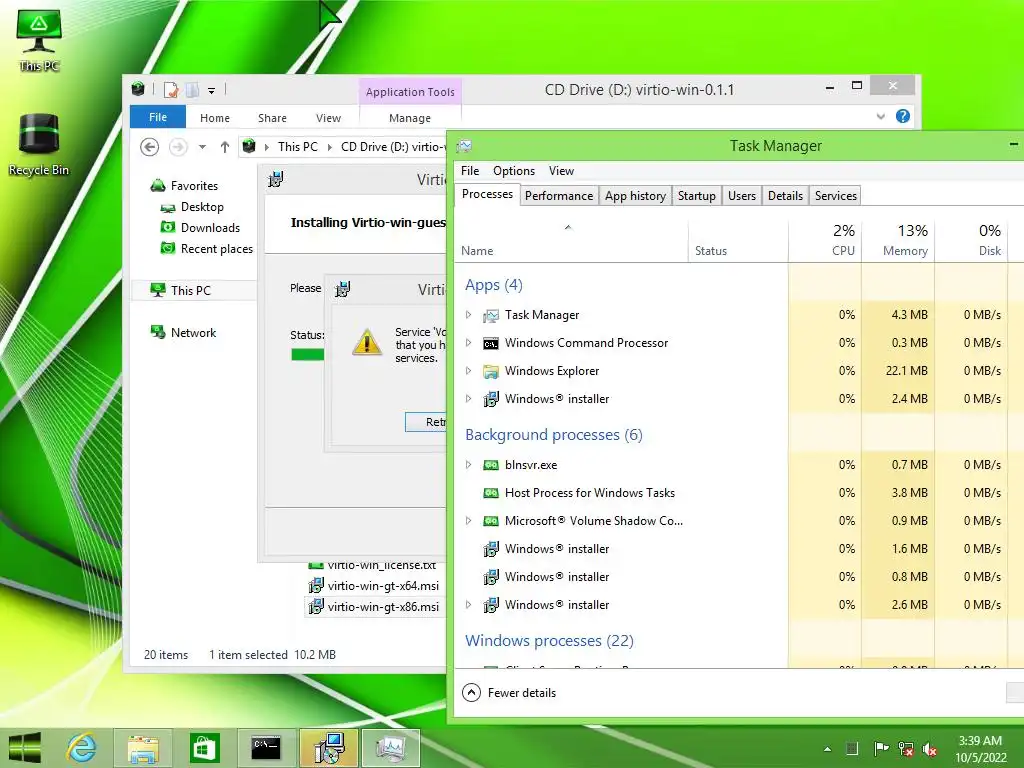Expand Windows Command Processor process row
The height and width of the screenshot is (768, 1024).
pos(468,343)
